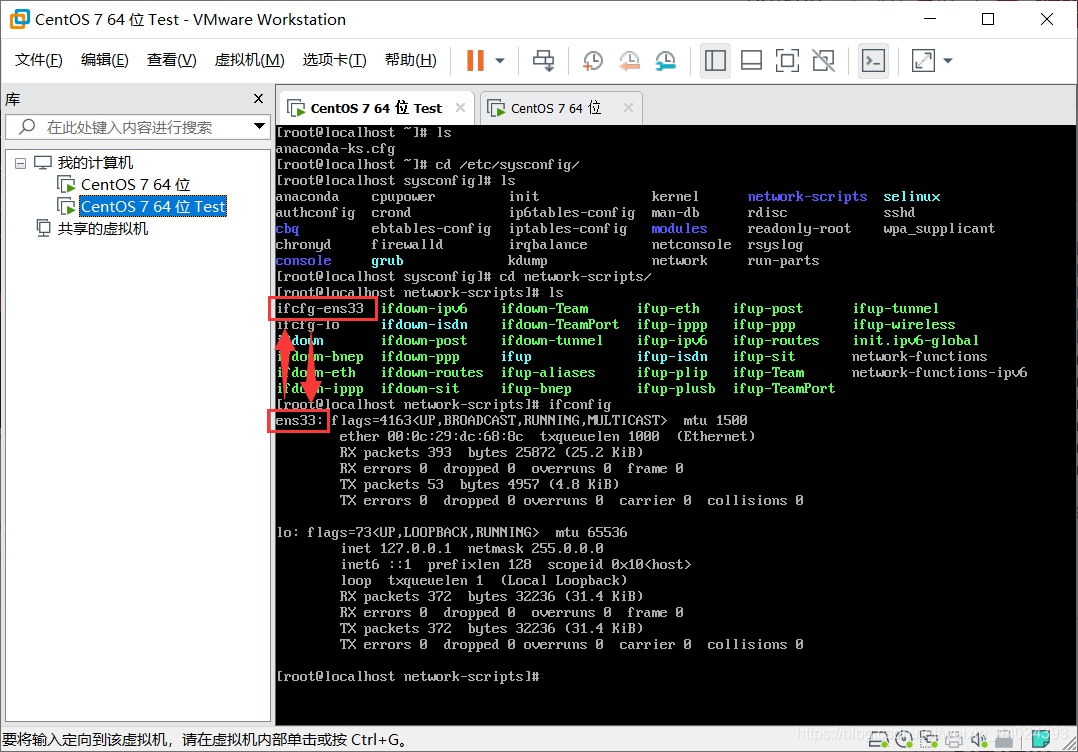Open the stretch guest dropdown arrow
The height and width of the screenshot is (752, 1078).
click(x=948, y=60)
